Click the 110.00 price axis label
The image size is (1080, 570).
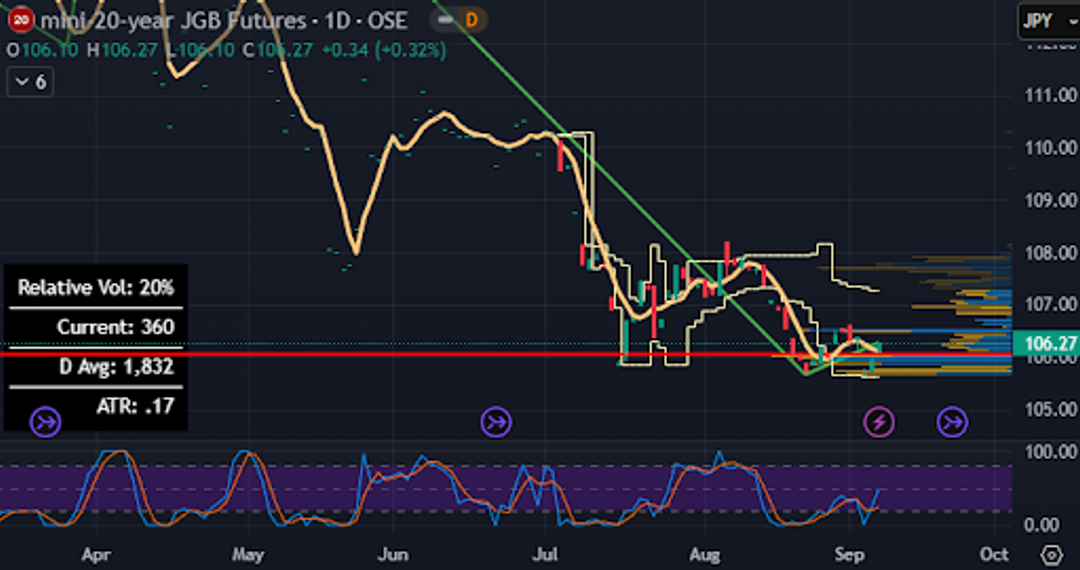tap(1051, 147)
